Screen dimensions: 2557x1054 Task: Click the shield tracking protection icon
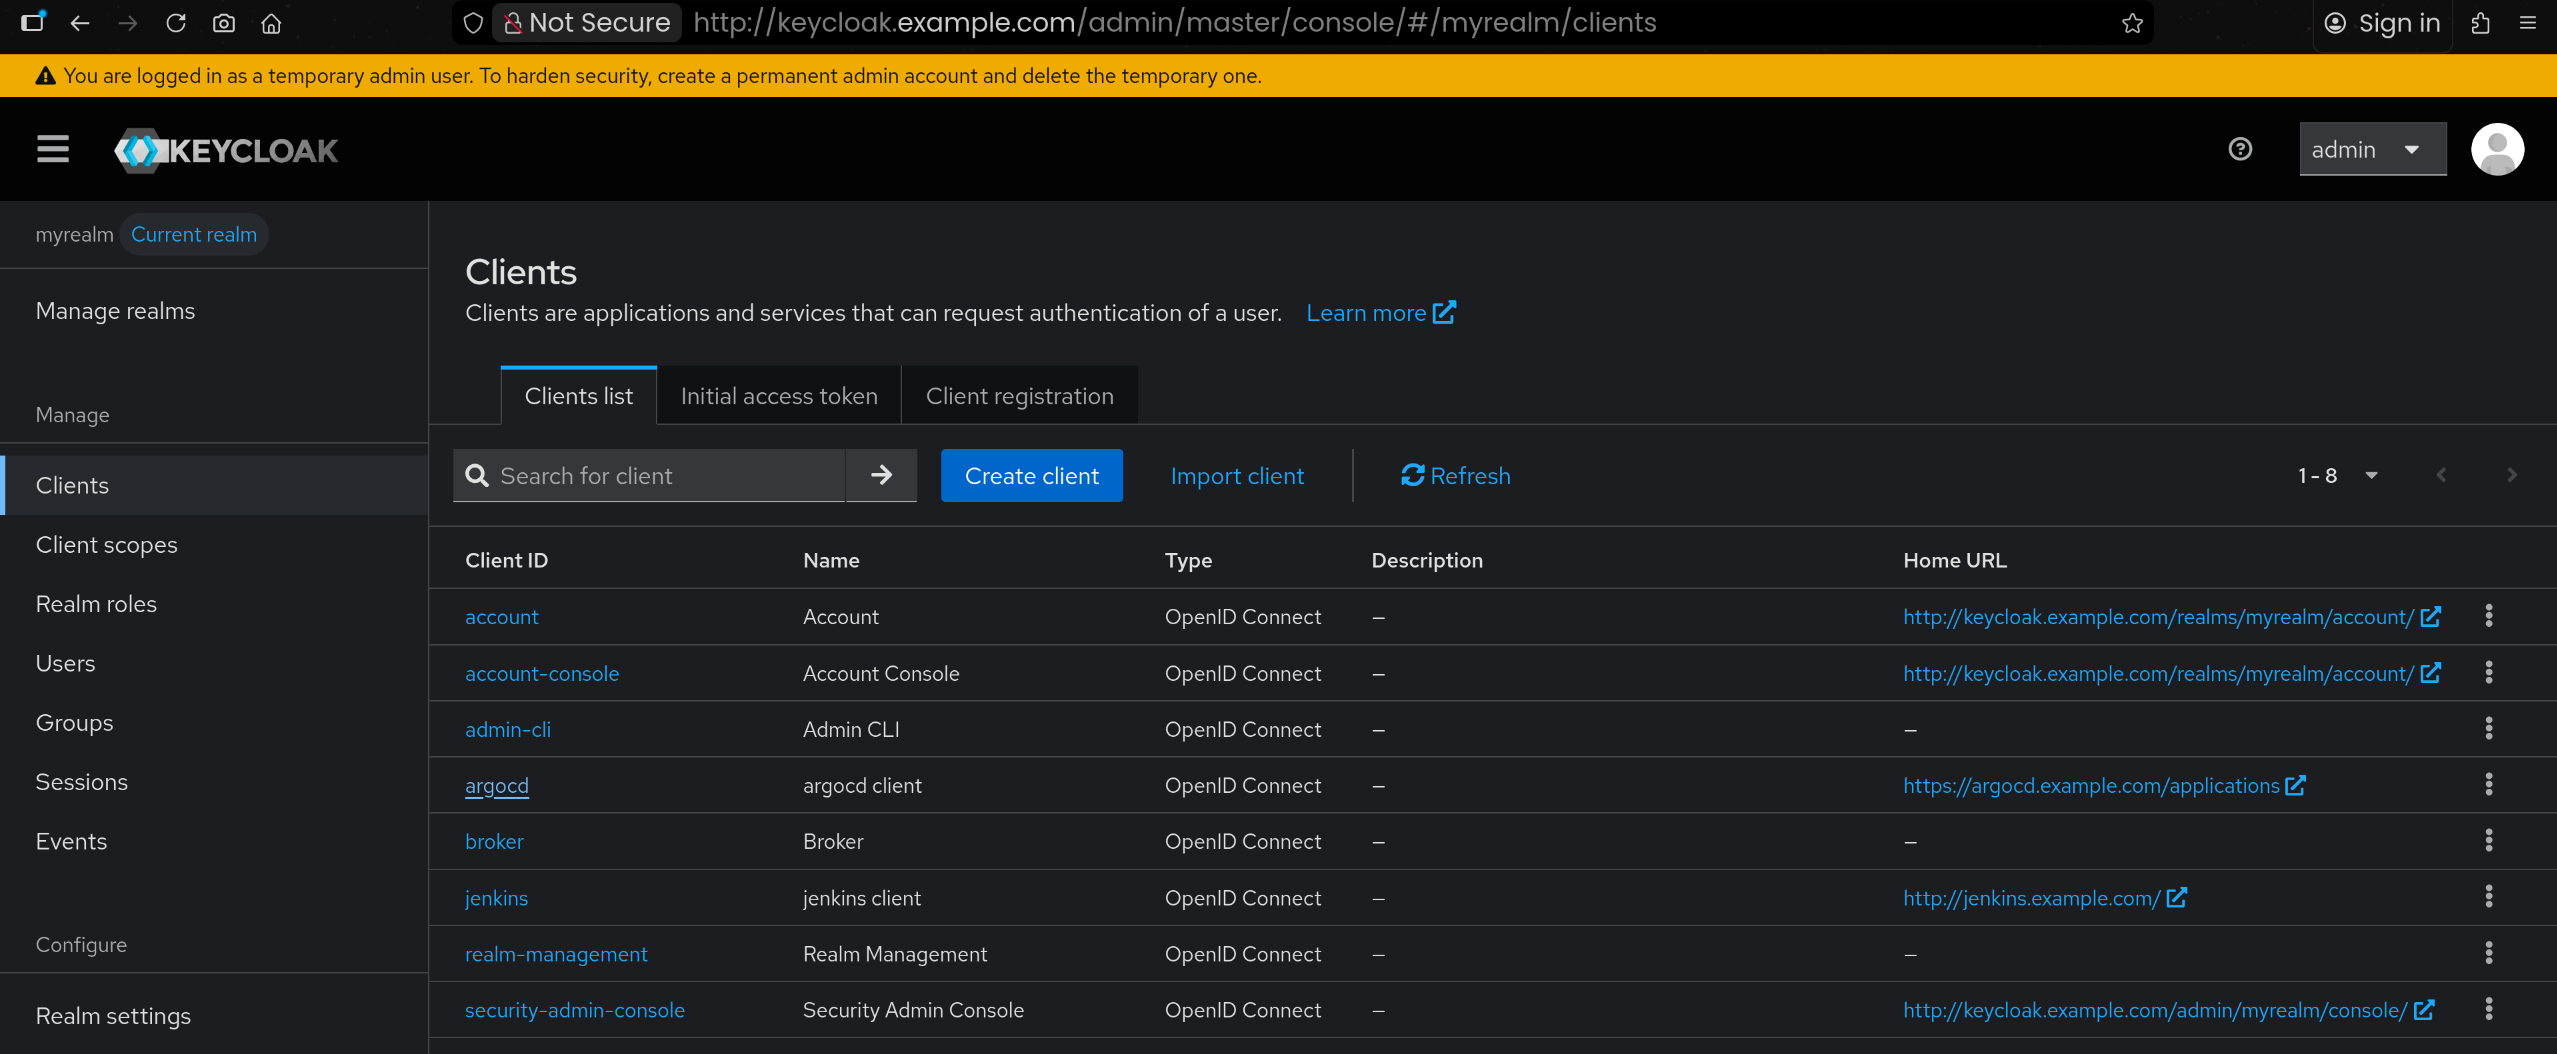click(473, 23)
